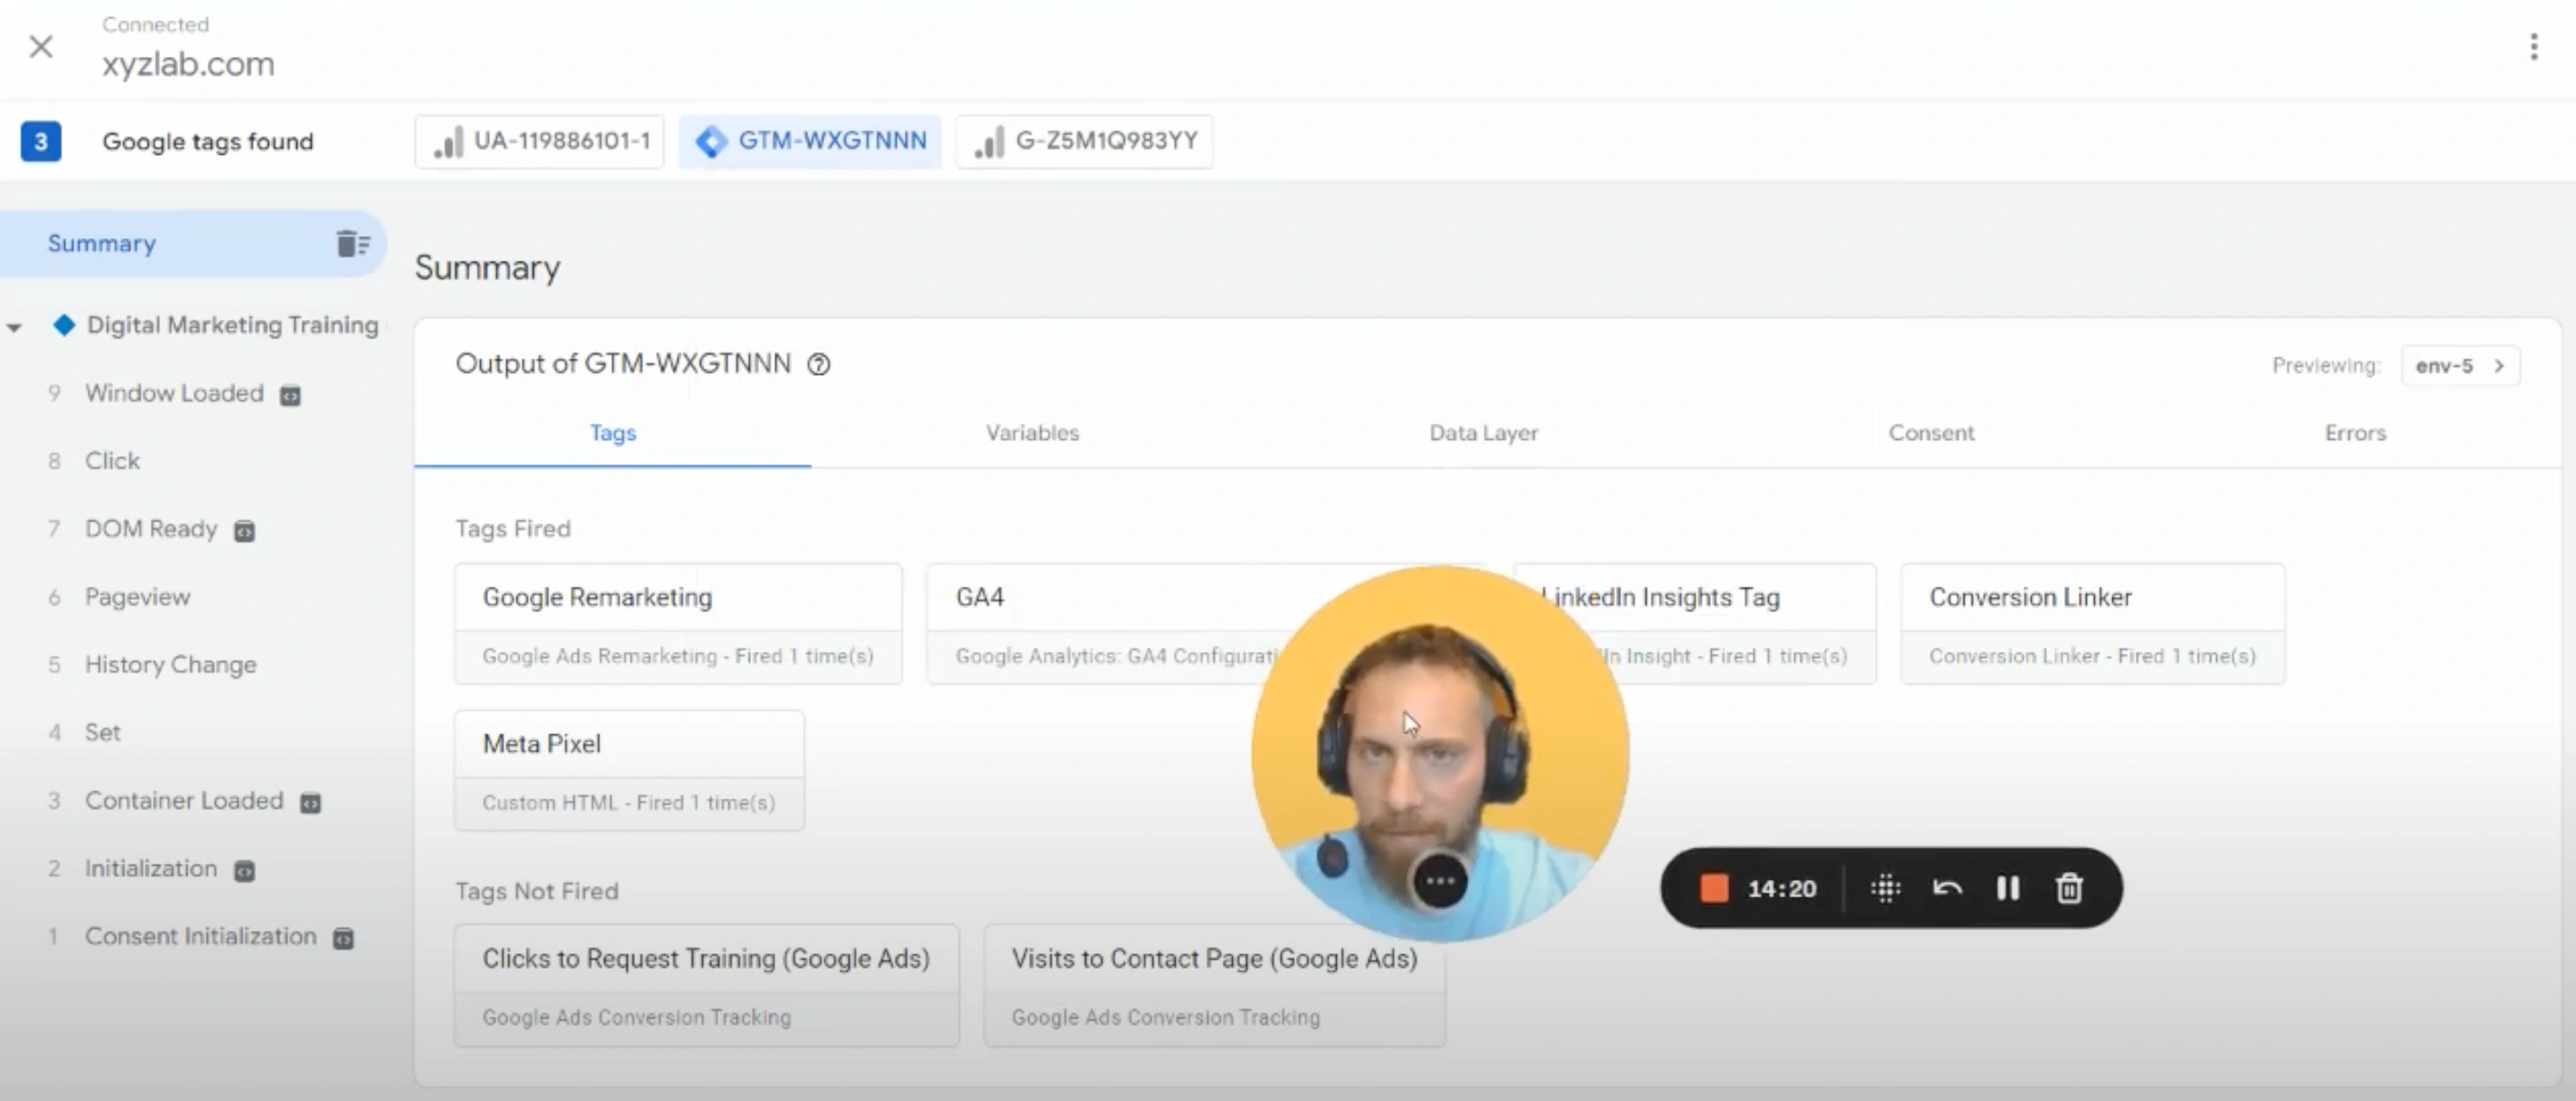Image resolution: width=2576 pixels, height=1101 pixels.
Task: Select the Pageview event
Action: coord(137,597)
